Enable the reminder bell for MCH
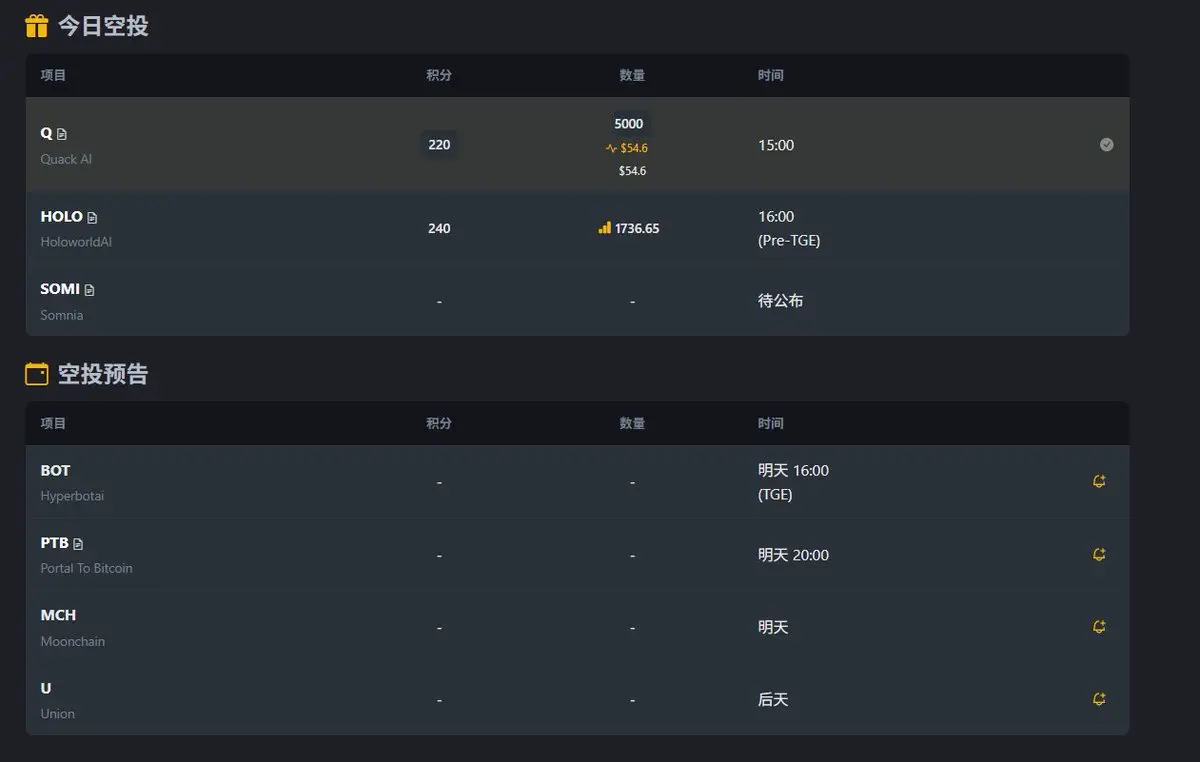The image size is (1200, 762). pos(1099,627)
